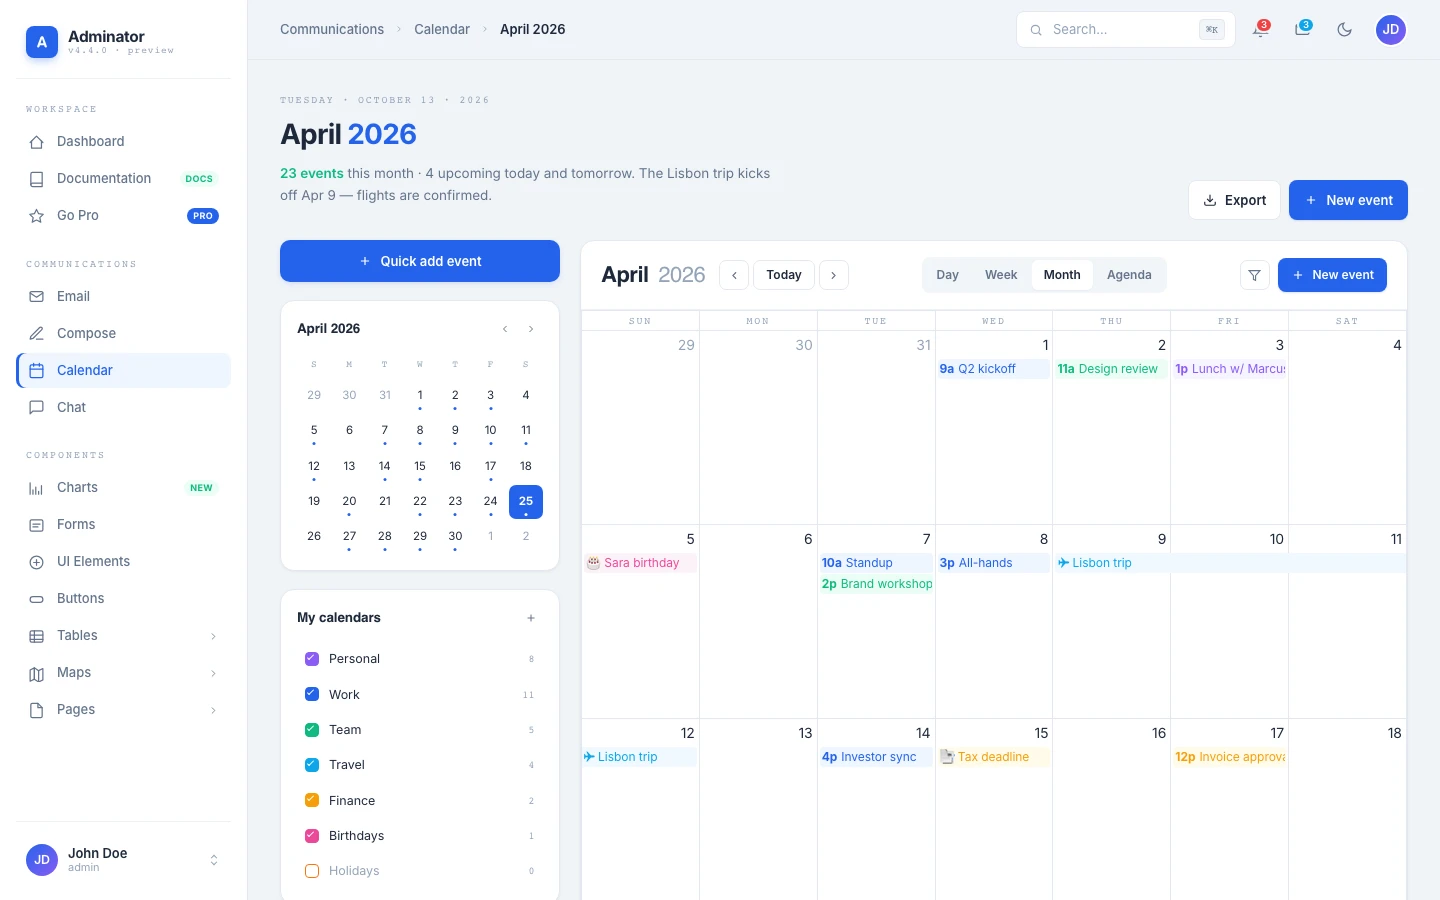Uncheck the Travel calendar checkbox
The image size is (1440, 900).
(x=312, y=765)
